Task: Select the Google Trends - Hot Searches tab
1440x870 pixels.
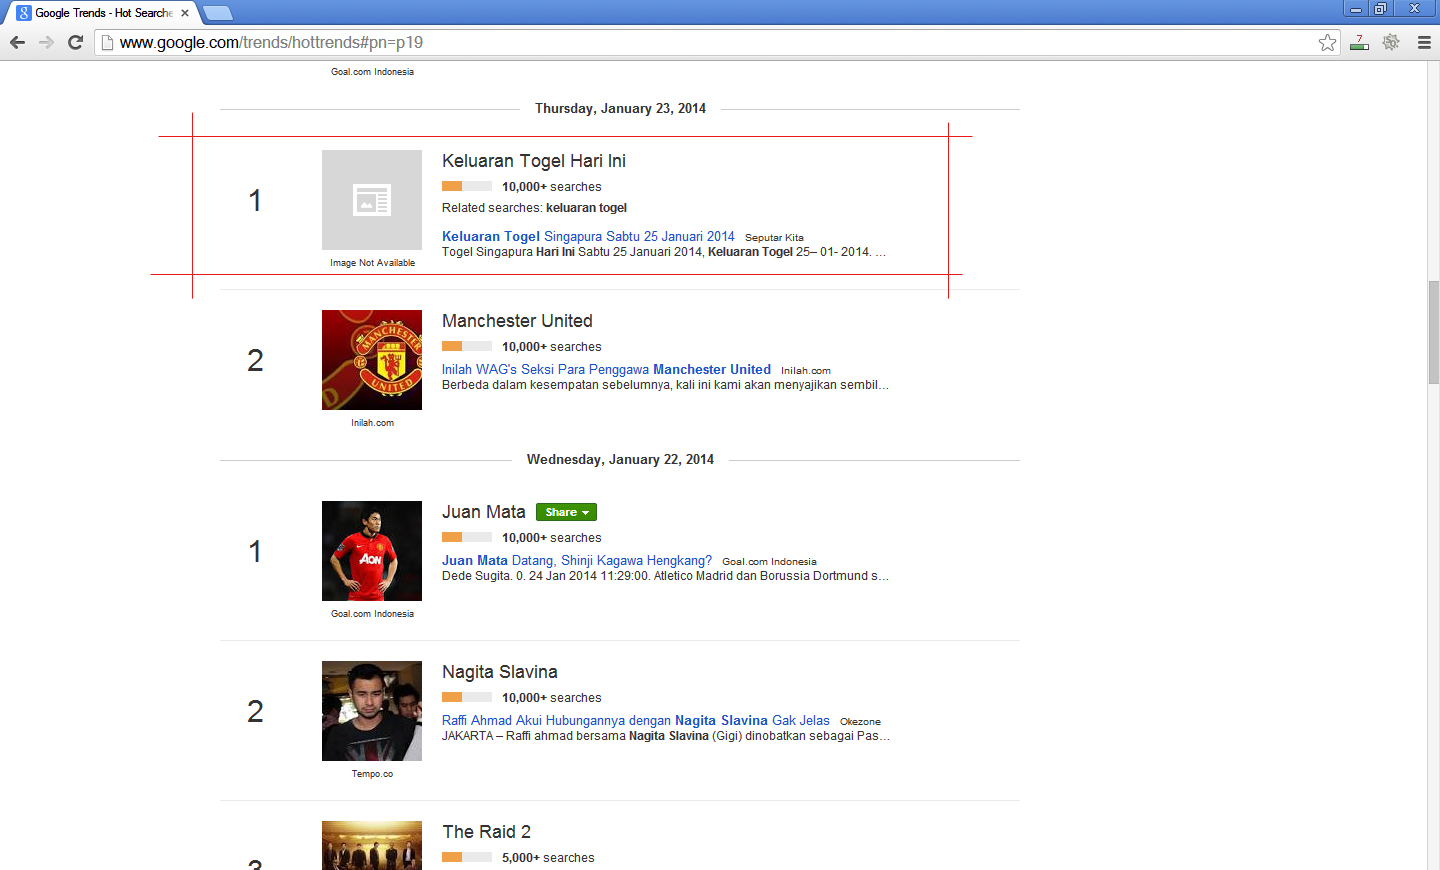Action: tap(103, 13)
